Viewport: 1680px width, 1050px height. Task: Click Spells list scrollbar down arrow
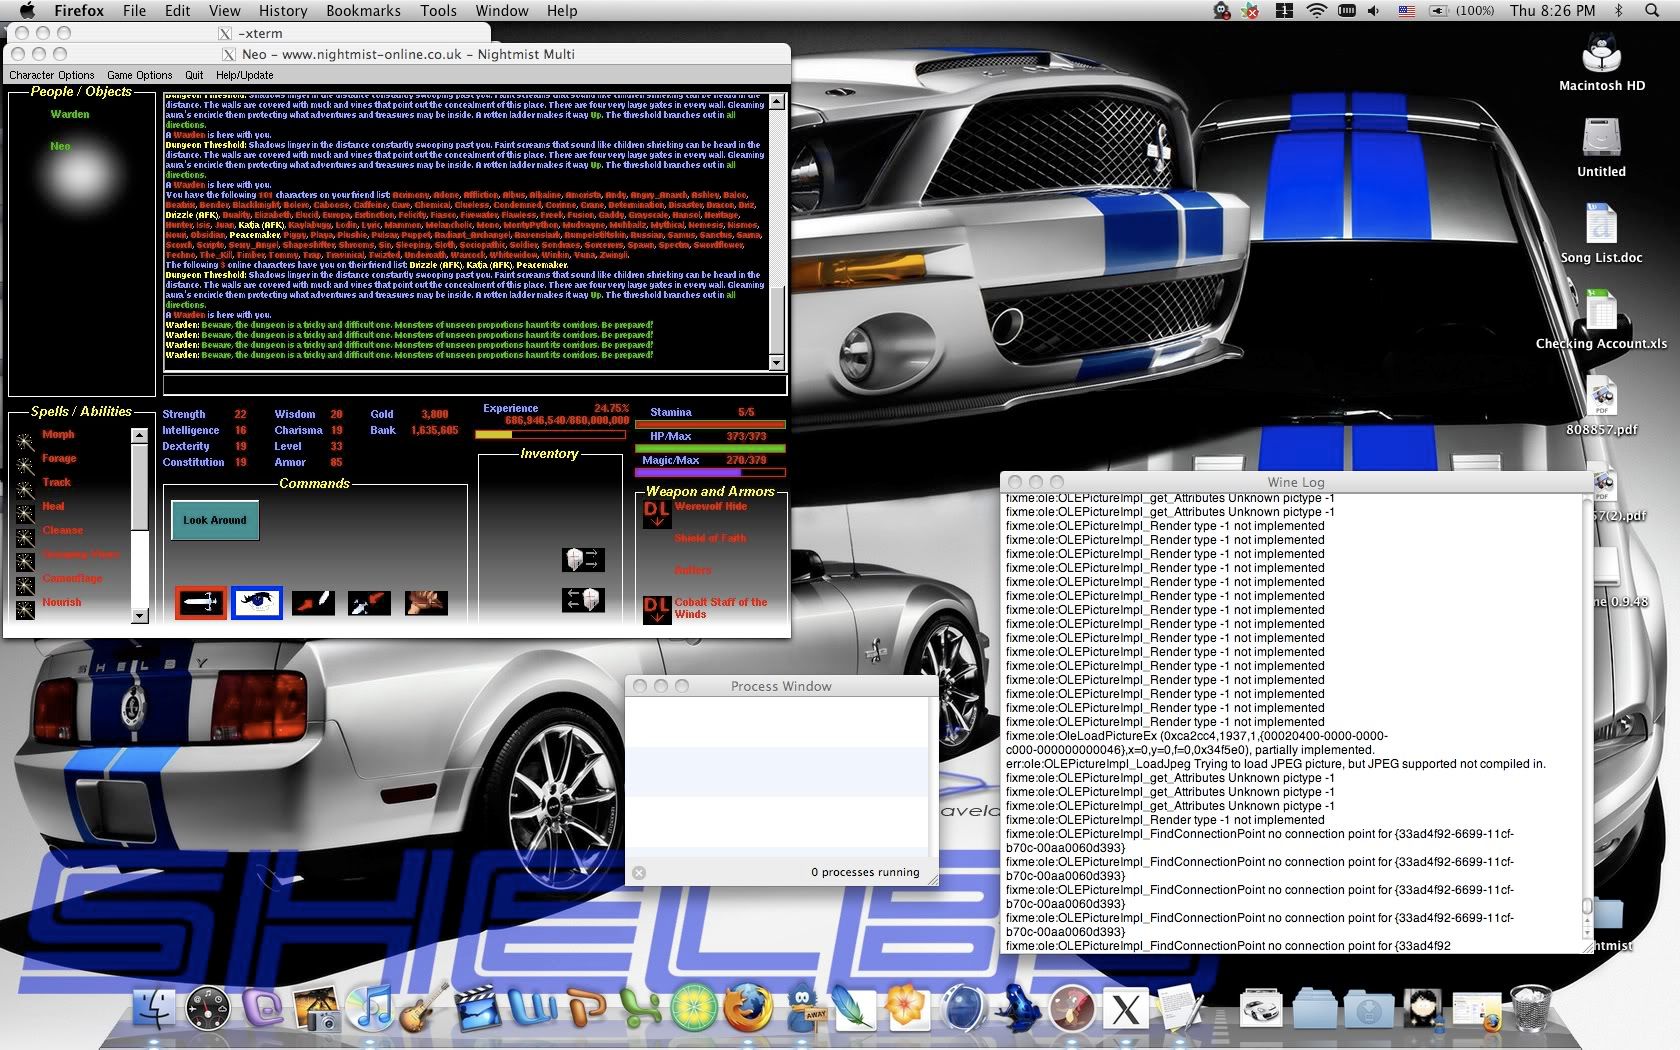point(140,616)
